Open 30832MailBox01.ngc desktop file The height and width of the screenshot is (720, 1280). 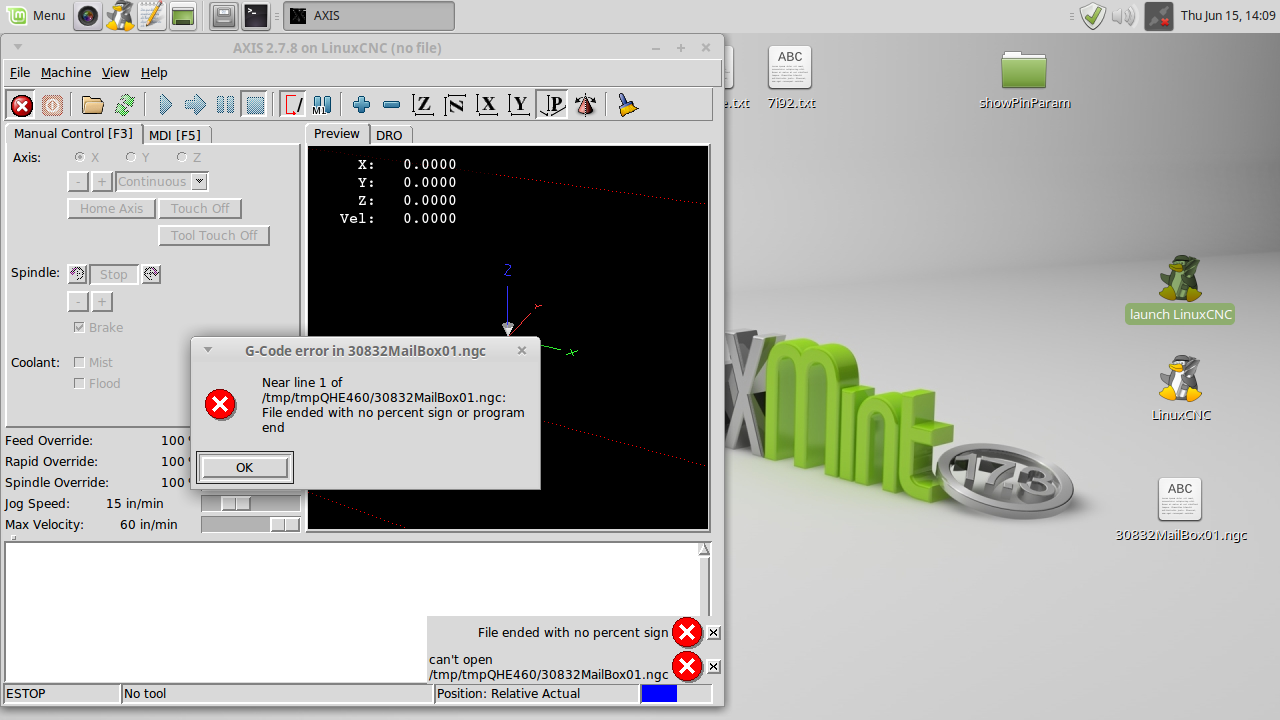pos(1181,510)
